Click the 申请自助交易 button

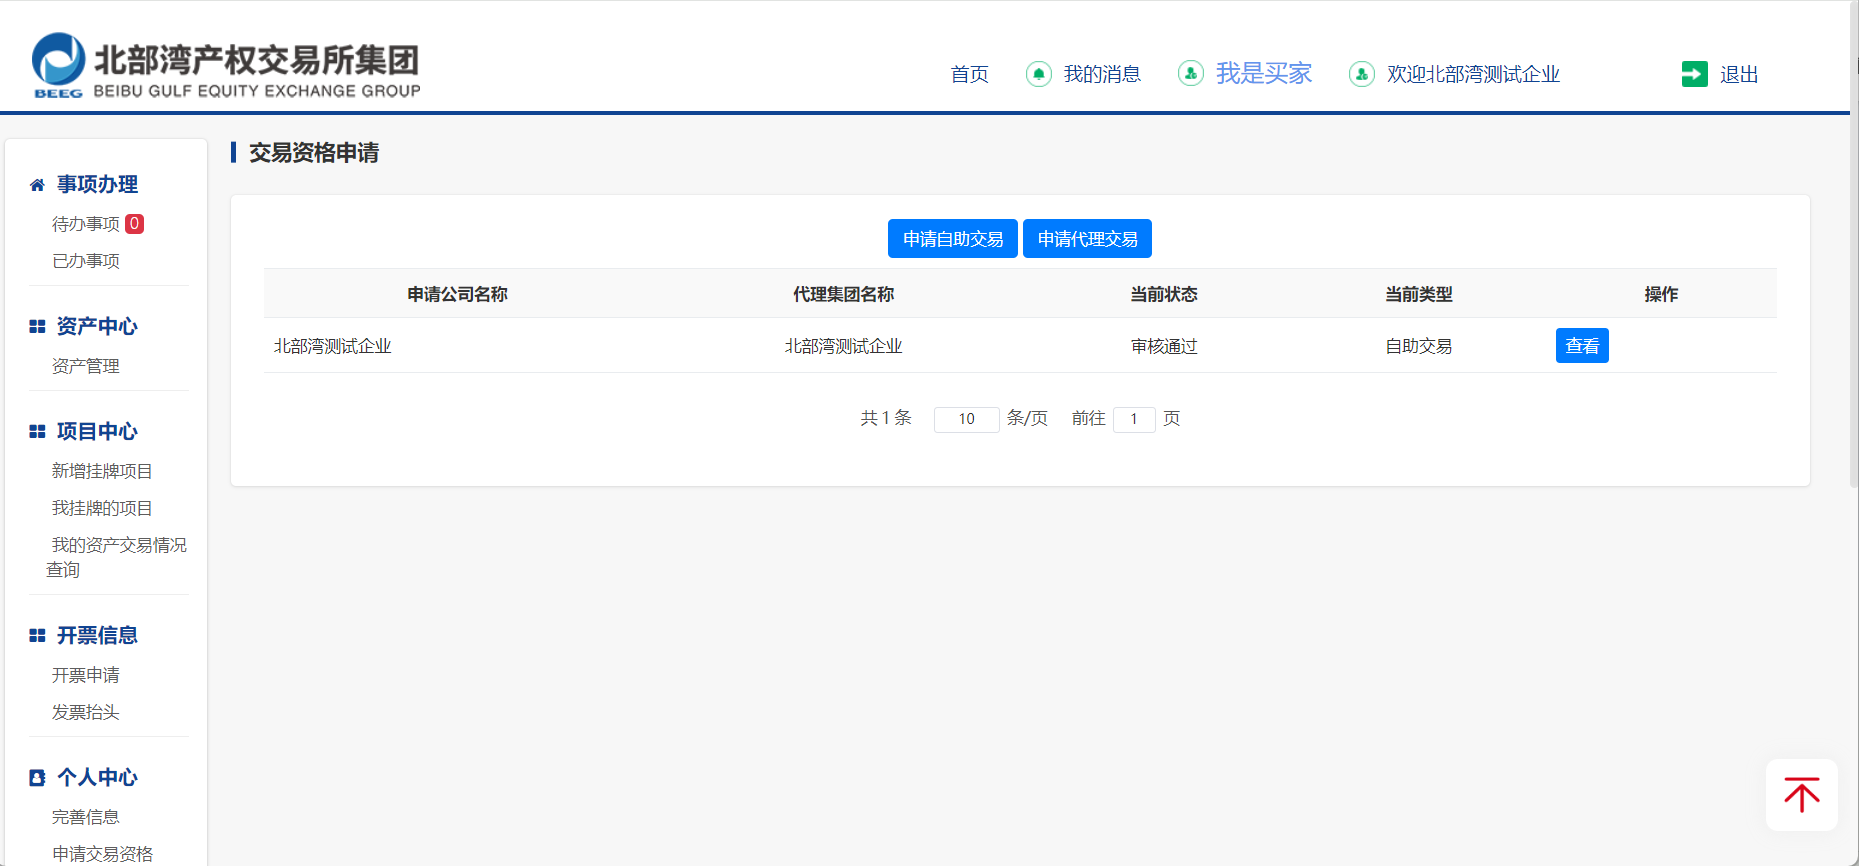click(x=953, y=239)
